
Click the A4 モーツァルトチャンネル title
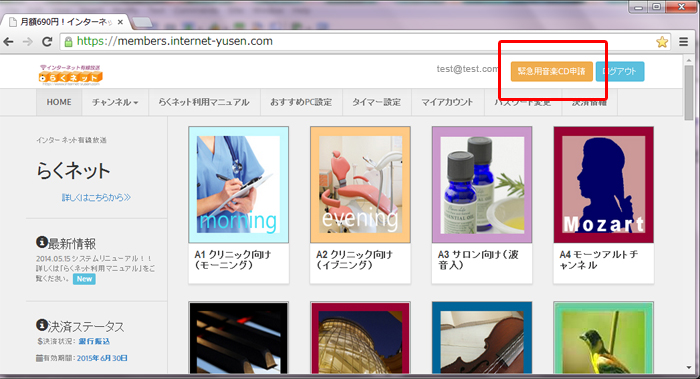click(599, 259)
